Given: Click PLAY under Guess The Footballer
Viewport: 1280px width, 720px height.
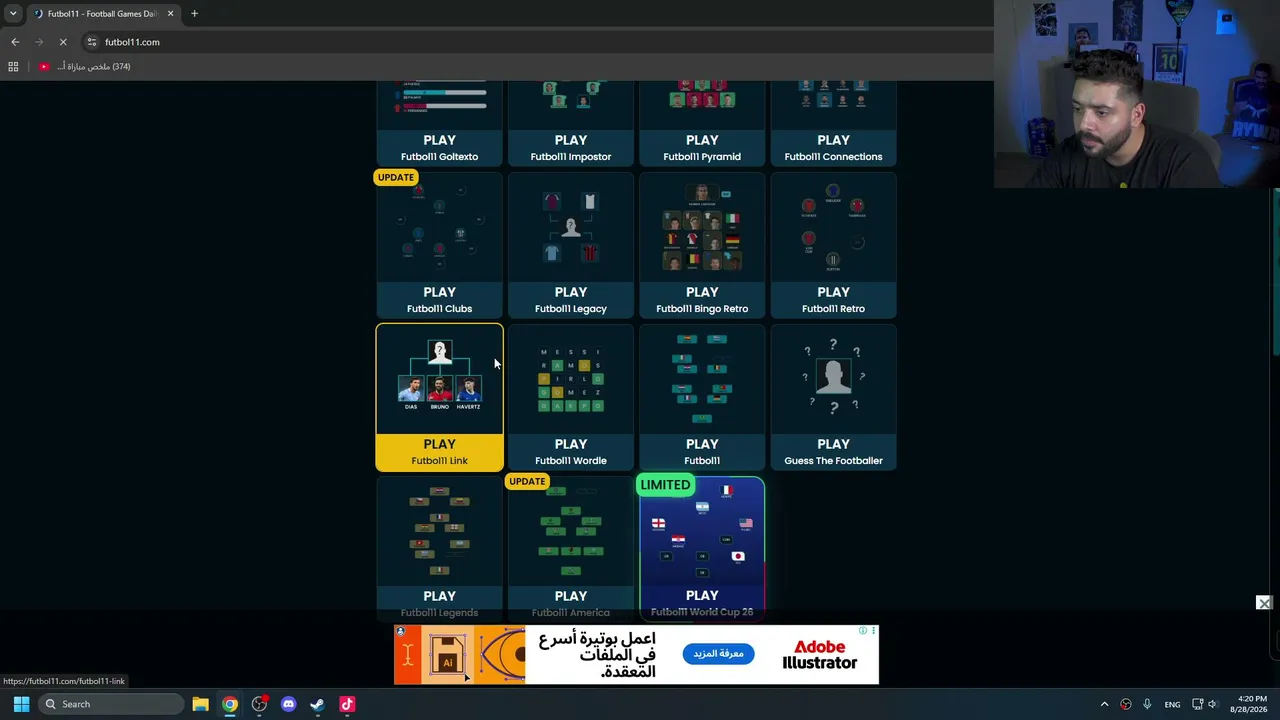Looking at the screenshot, I should pos(833,444).
